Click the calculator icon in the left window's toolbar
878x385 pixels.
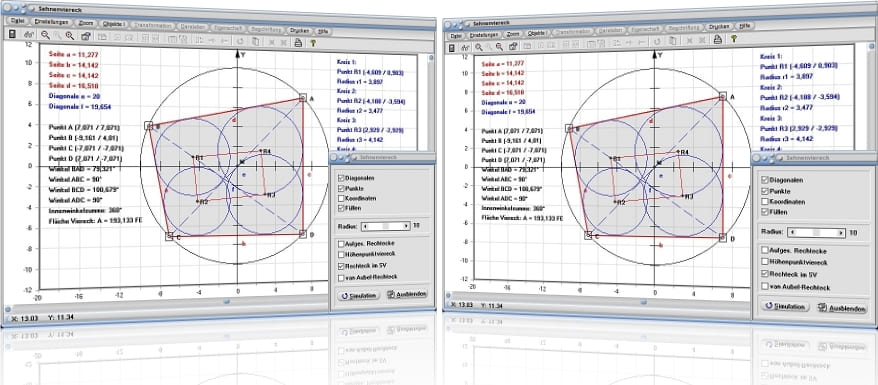point(12,35)
